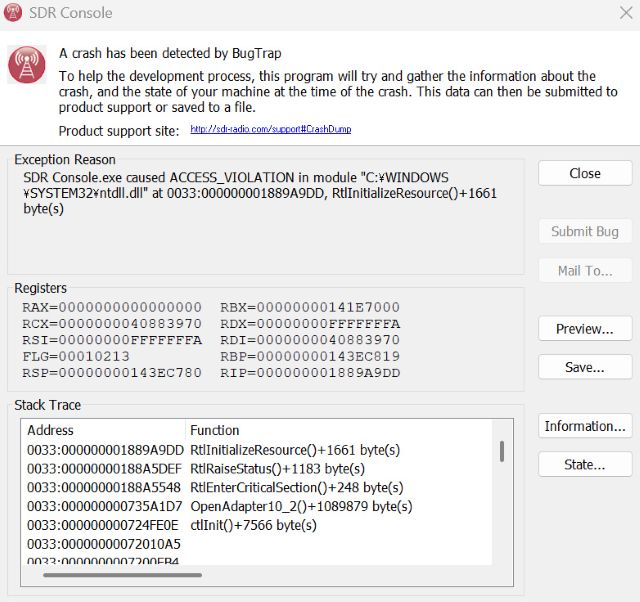Select stack address 0033:0000000072010A5
The width and height of the screenshot is (640, 602).
click(104, 544)
